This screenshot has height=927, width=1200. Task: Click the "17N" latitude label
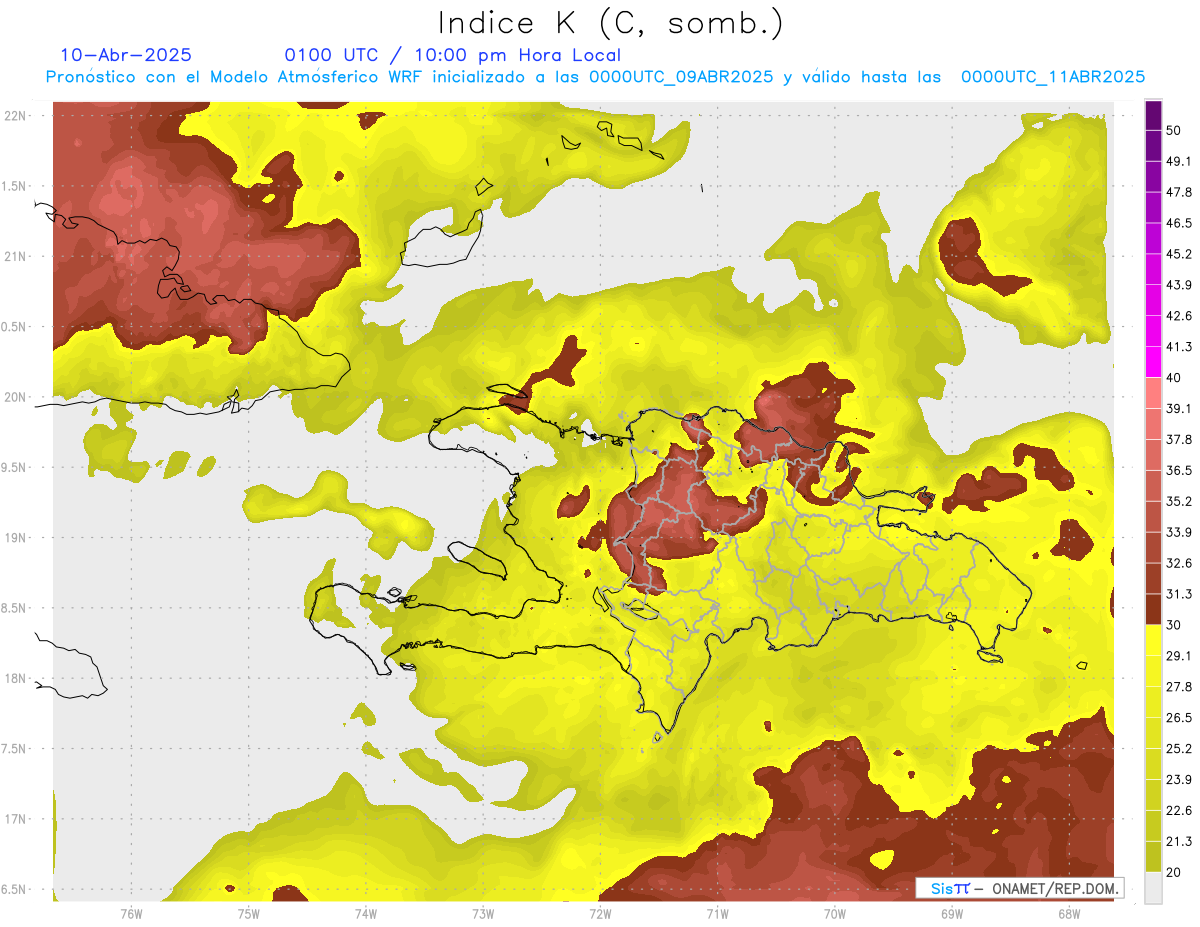(16, 819)
